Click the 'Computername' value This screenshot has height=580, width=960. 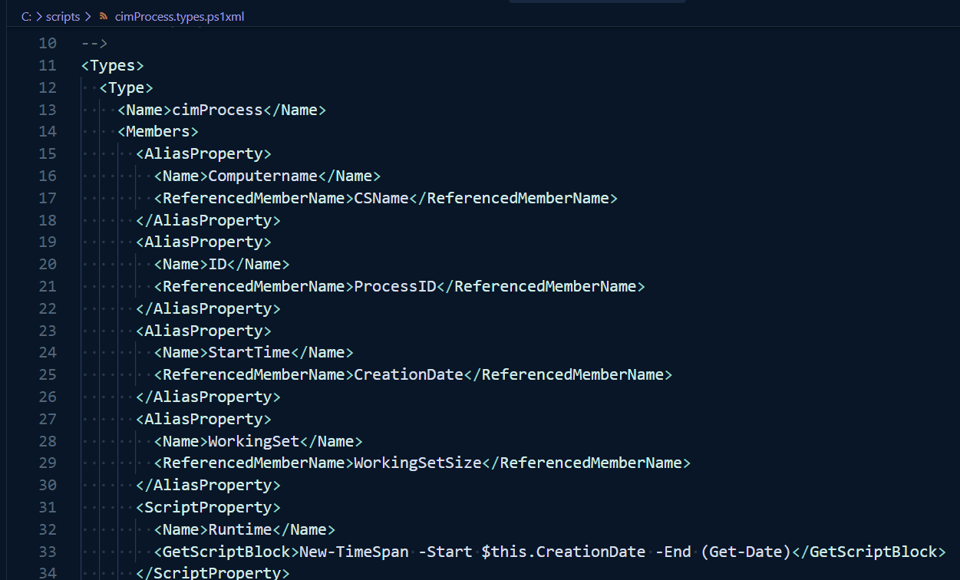coord(263,176)
